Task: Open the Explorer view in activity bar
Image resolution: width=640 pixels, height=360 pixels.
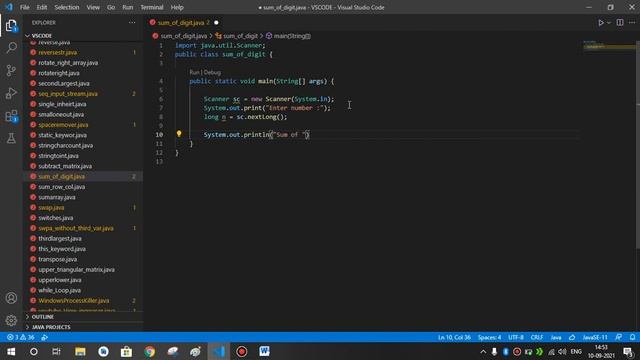Action: tap(11, 26)
